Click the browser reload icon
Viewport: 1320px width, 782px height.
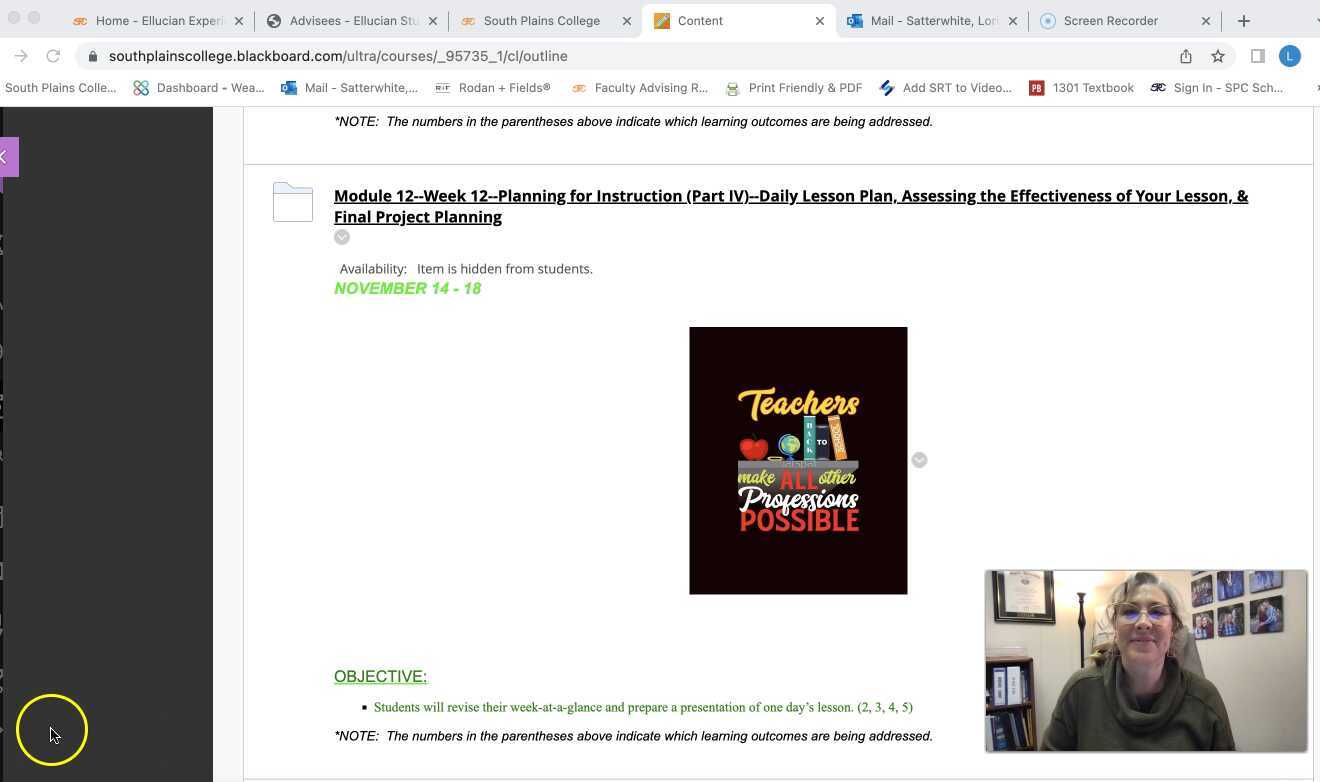click(x=53, y=56)
